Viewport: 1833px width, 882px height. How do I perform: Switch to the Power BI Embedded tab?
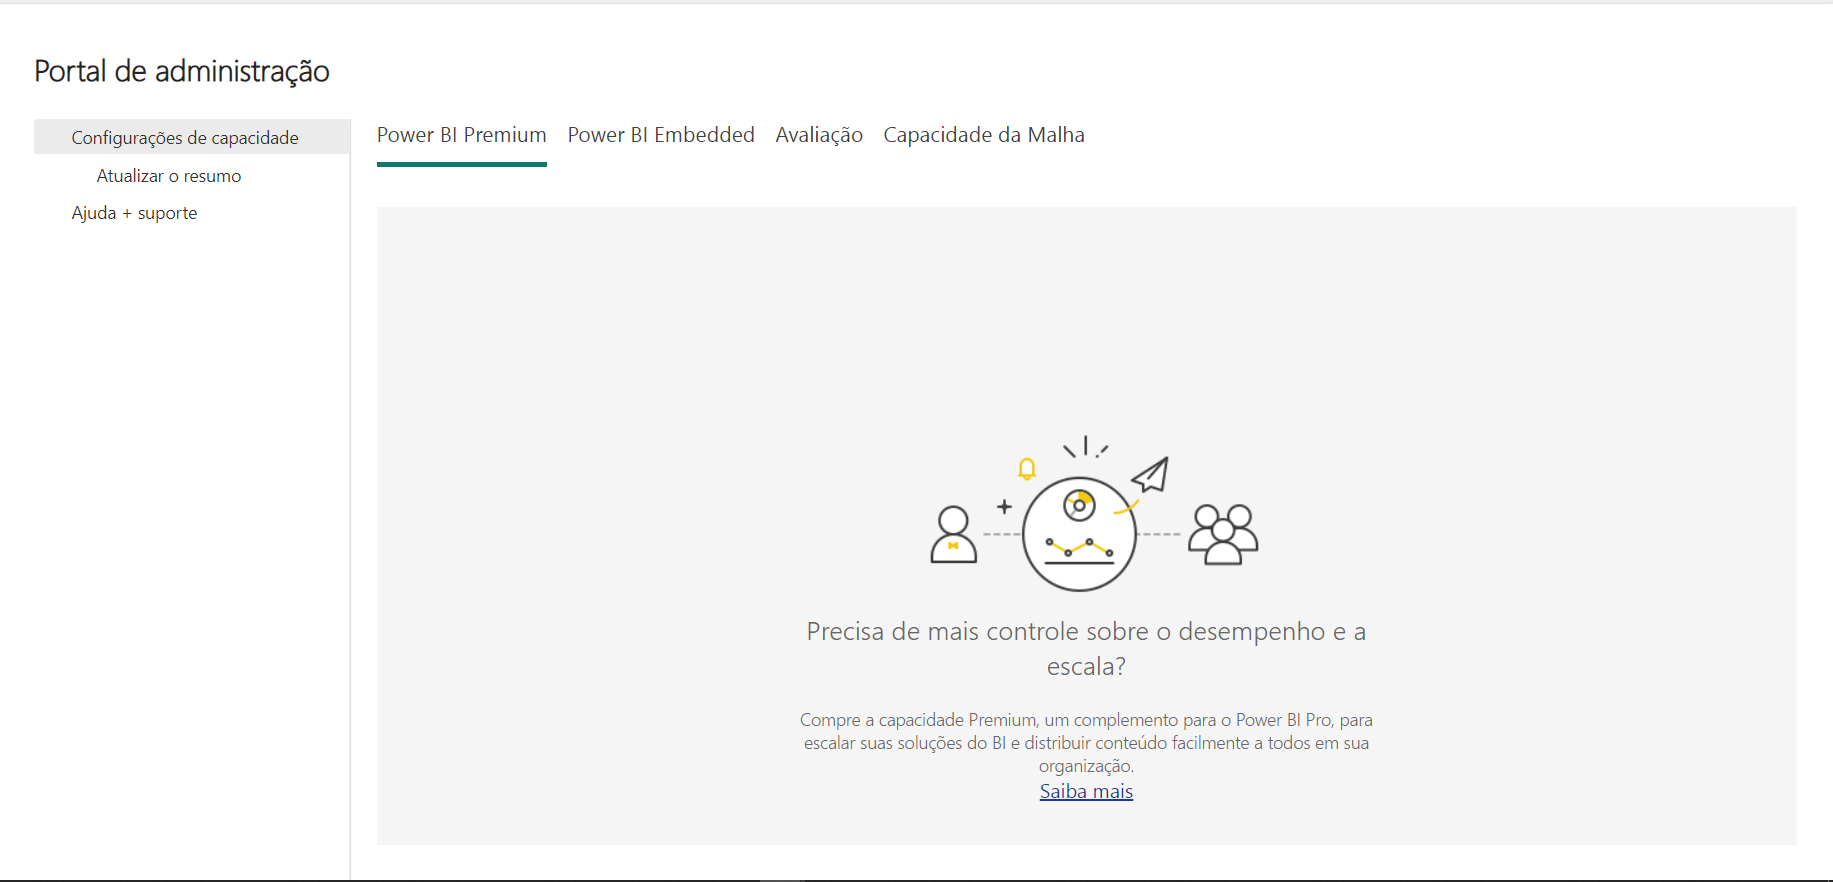tap(661, 135)
